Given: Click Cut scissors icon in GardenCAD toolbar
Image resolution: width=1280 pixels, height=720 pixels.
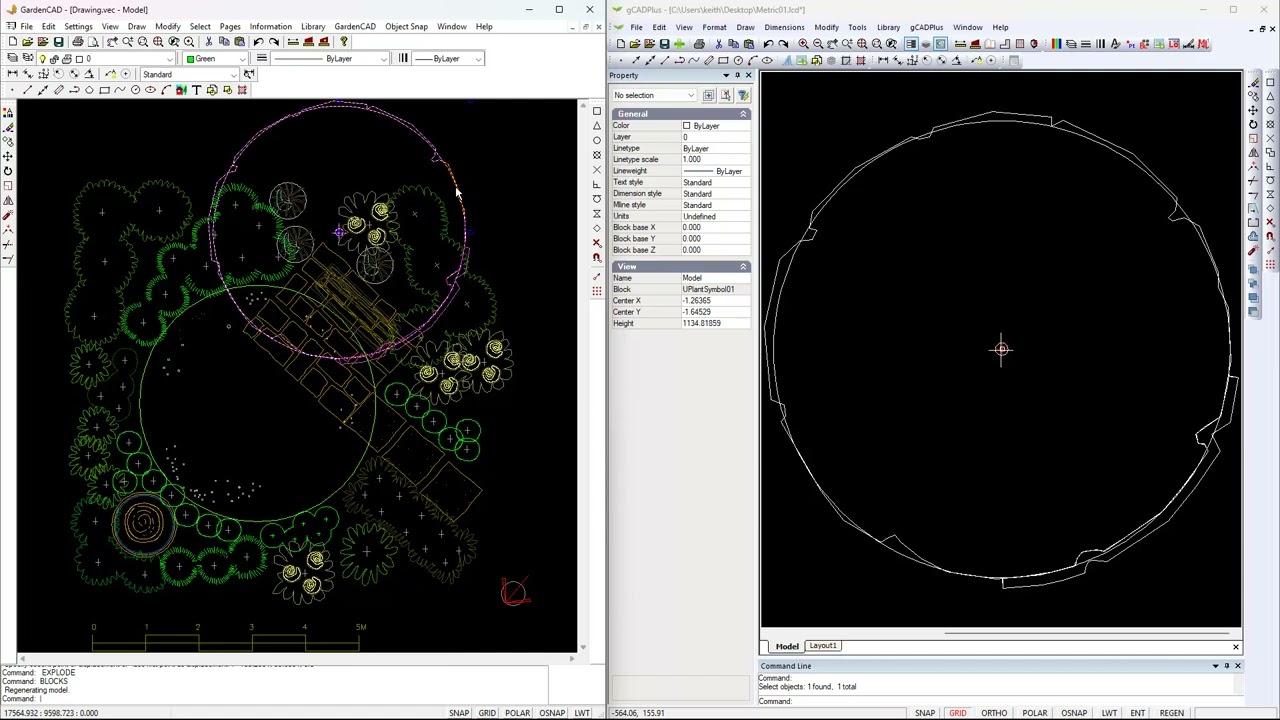Looking at the screenshot, I should 208,42.
